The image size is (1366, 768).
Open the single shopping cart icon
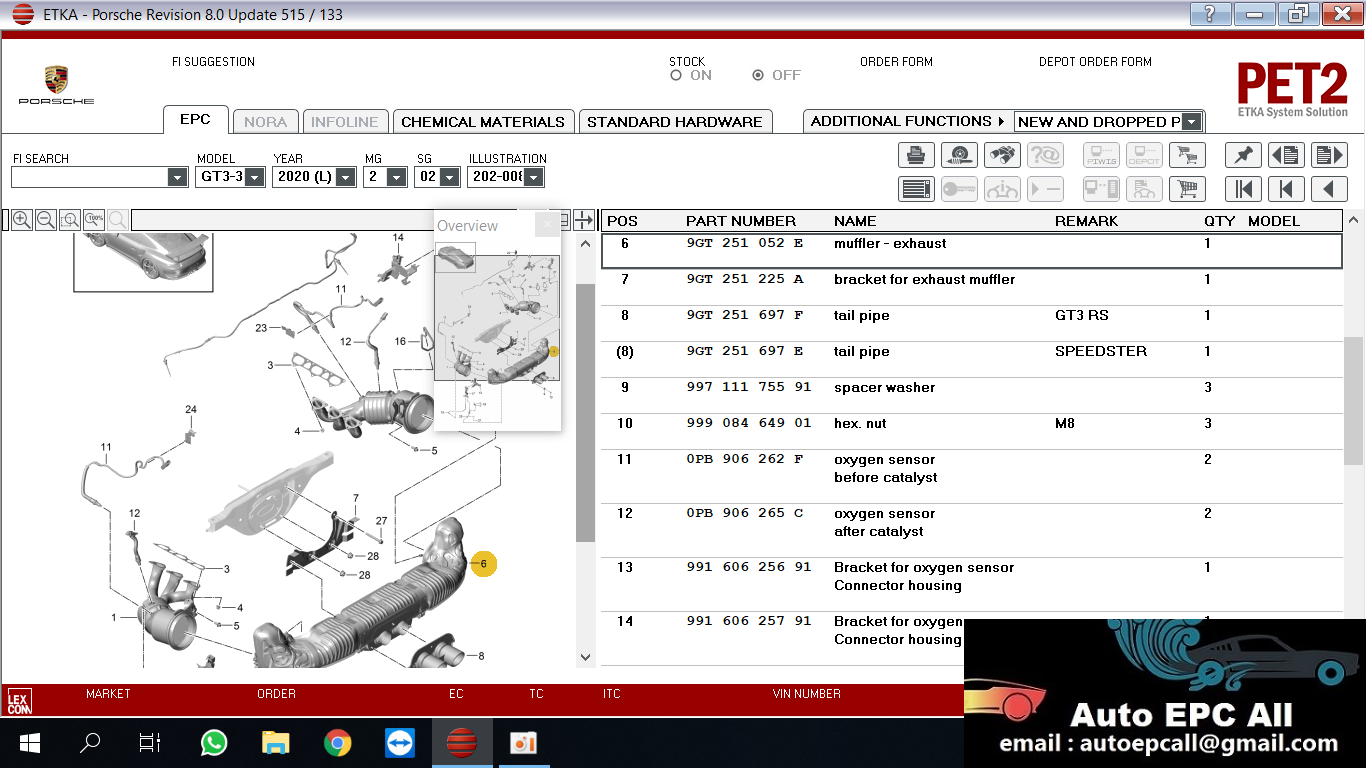pyautogui.click(x=1187, y=189)
